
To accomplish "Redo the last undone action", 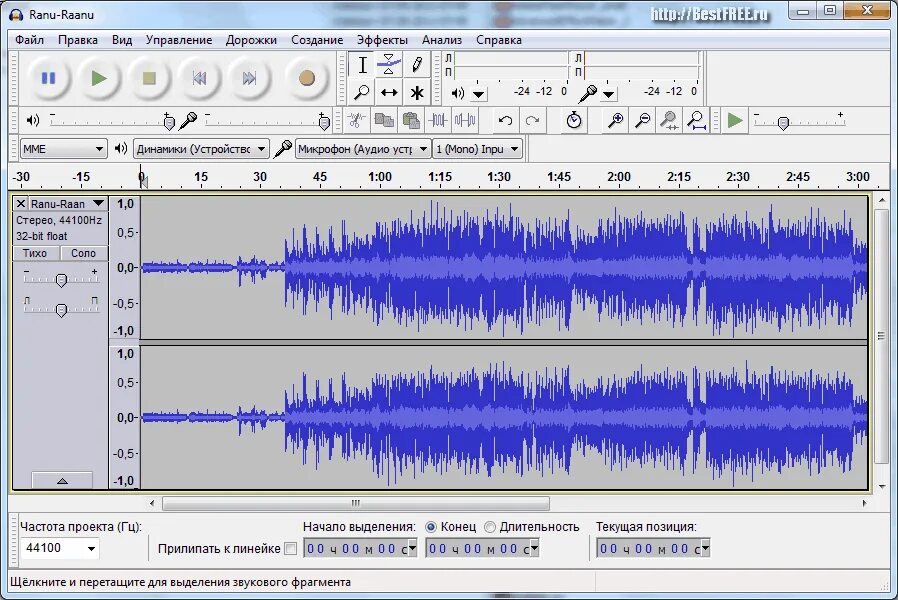I will (533, 120).
